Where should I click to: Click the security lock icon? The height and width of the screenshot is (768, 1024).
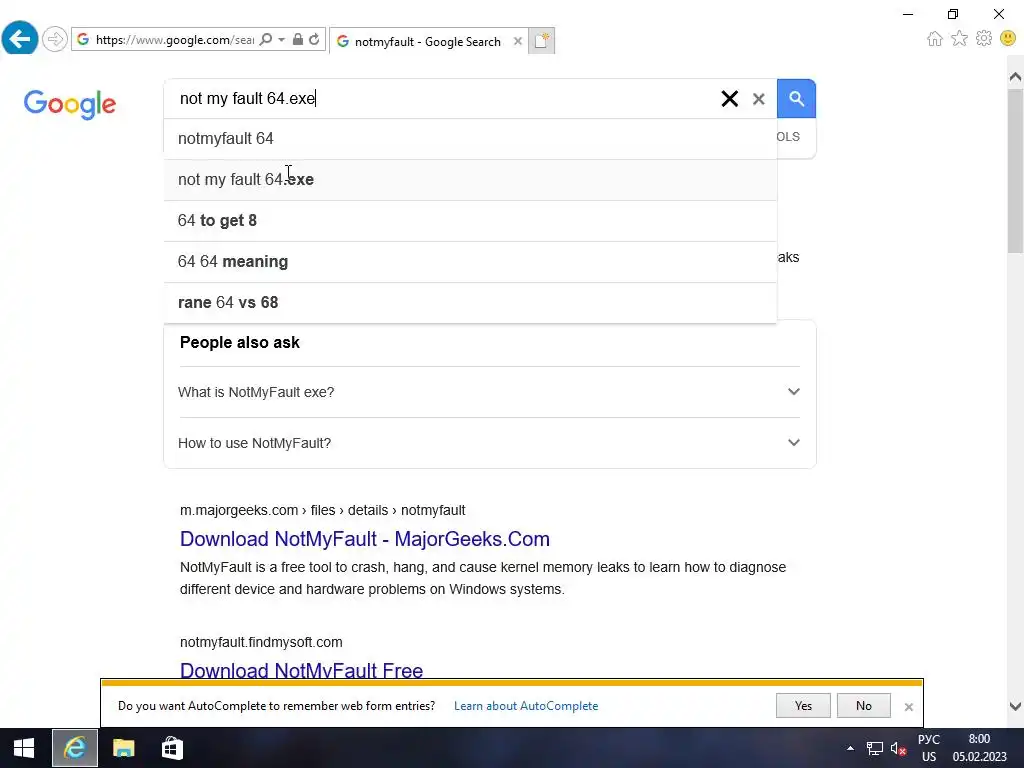298,40
